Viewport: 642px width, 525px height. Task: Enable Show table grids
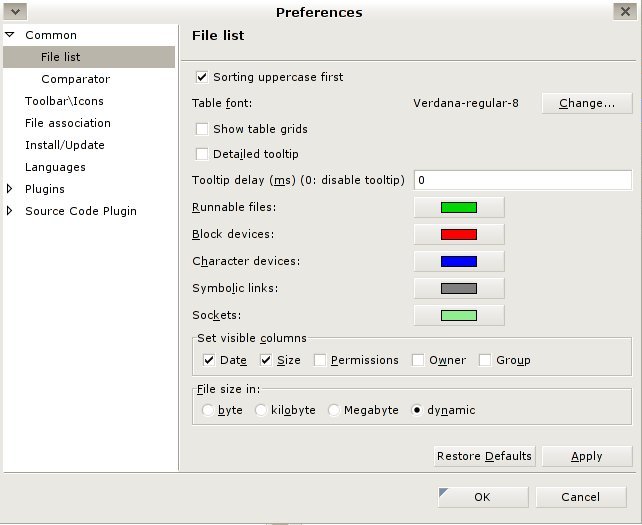(x=202, y=129)
